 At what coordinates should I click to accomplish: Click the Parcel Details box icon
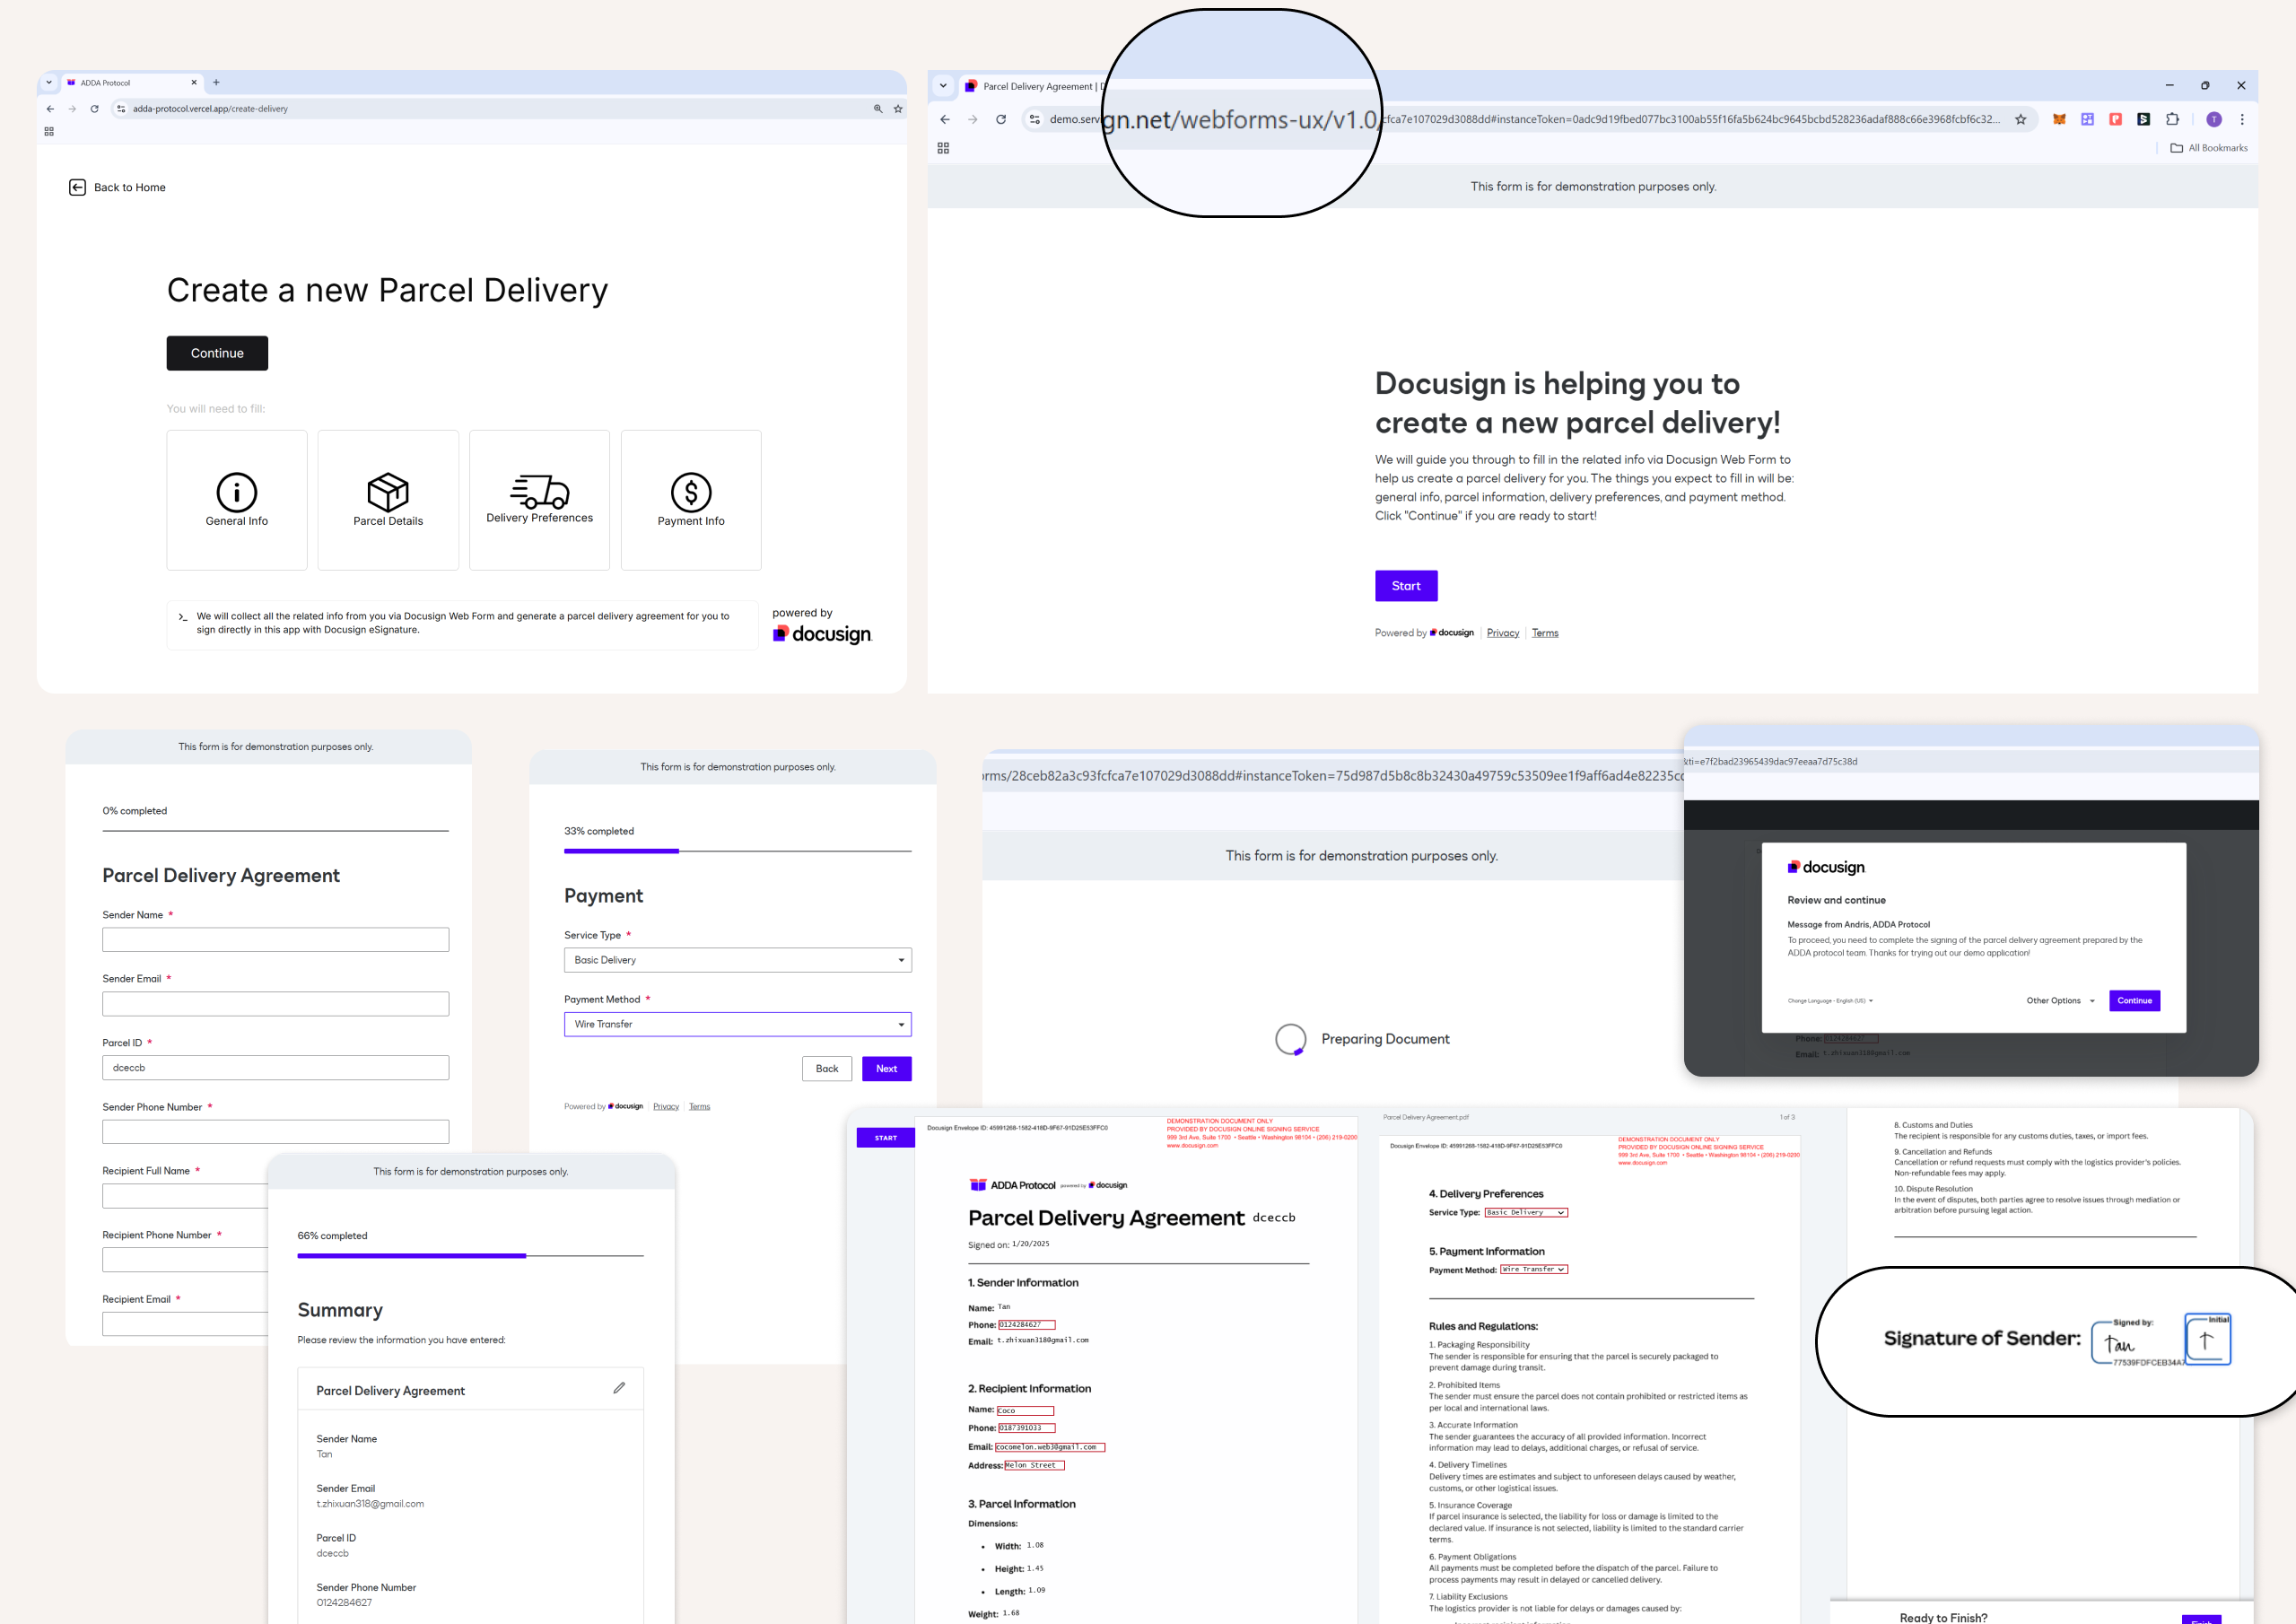coord(388,491)
